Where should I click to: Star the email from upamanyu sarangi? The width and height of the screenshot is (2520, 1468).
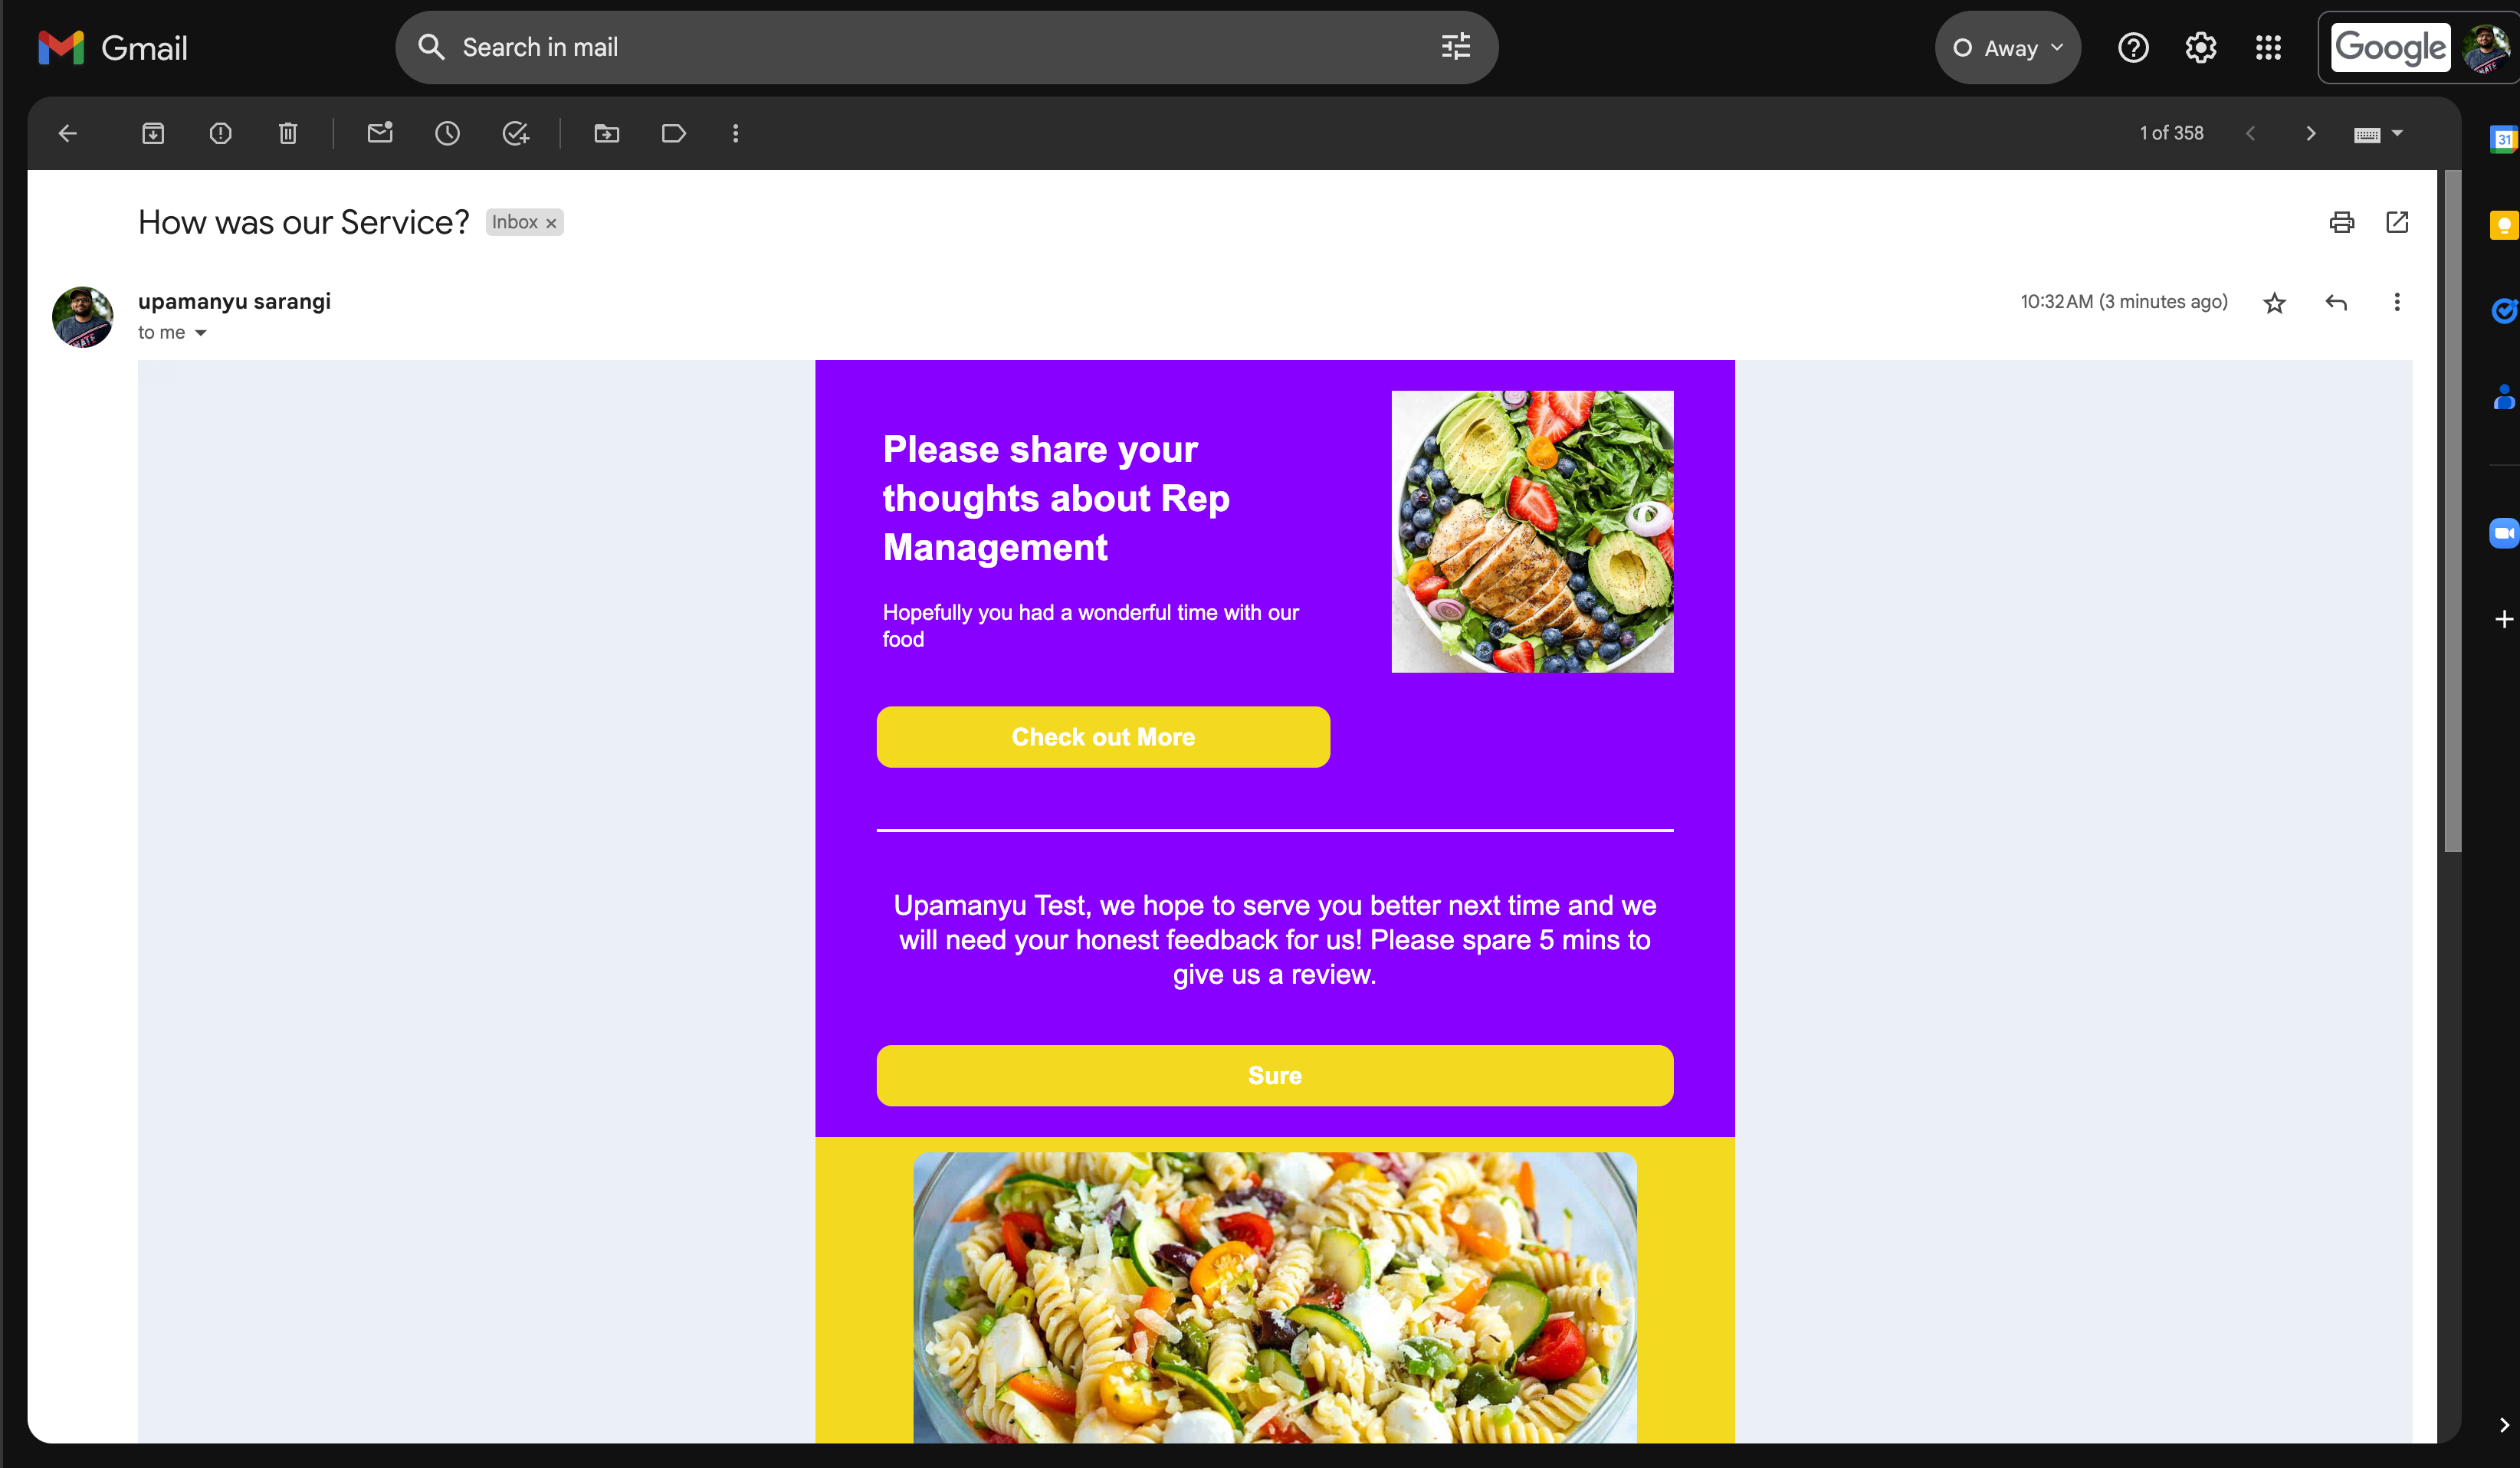click(2274, 302)
